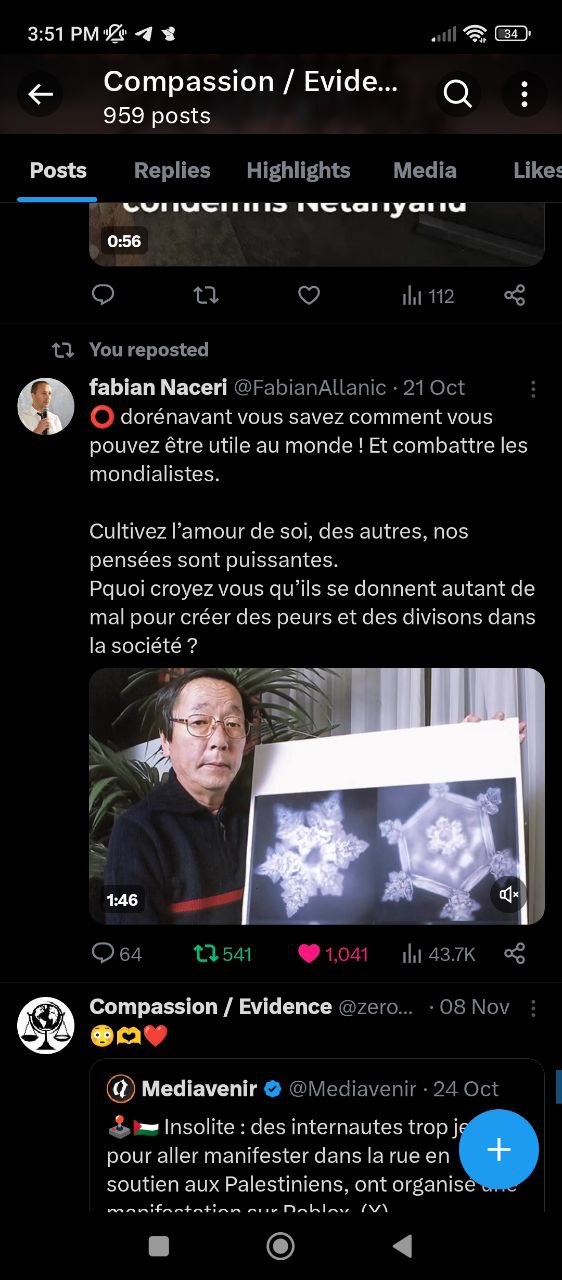Repost the 112-views video post
The image size is (562, 1280).
[x=206, y=295]
